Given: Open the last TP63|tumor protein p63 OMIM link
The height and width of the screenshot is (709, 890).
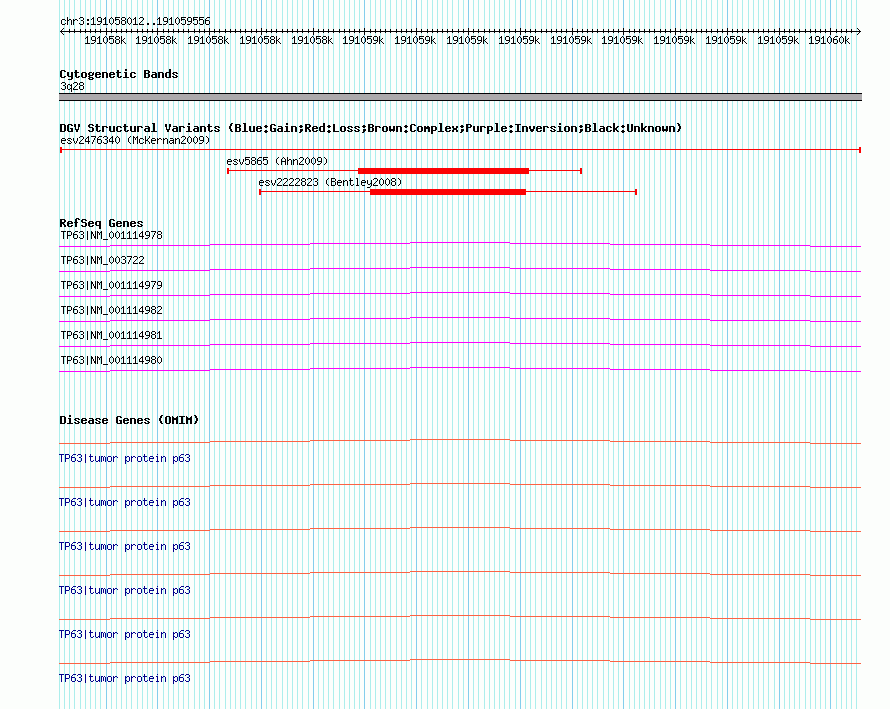Looking at the screenshot, I should 125,678.
